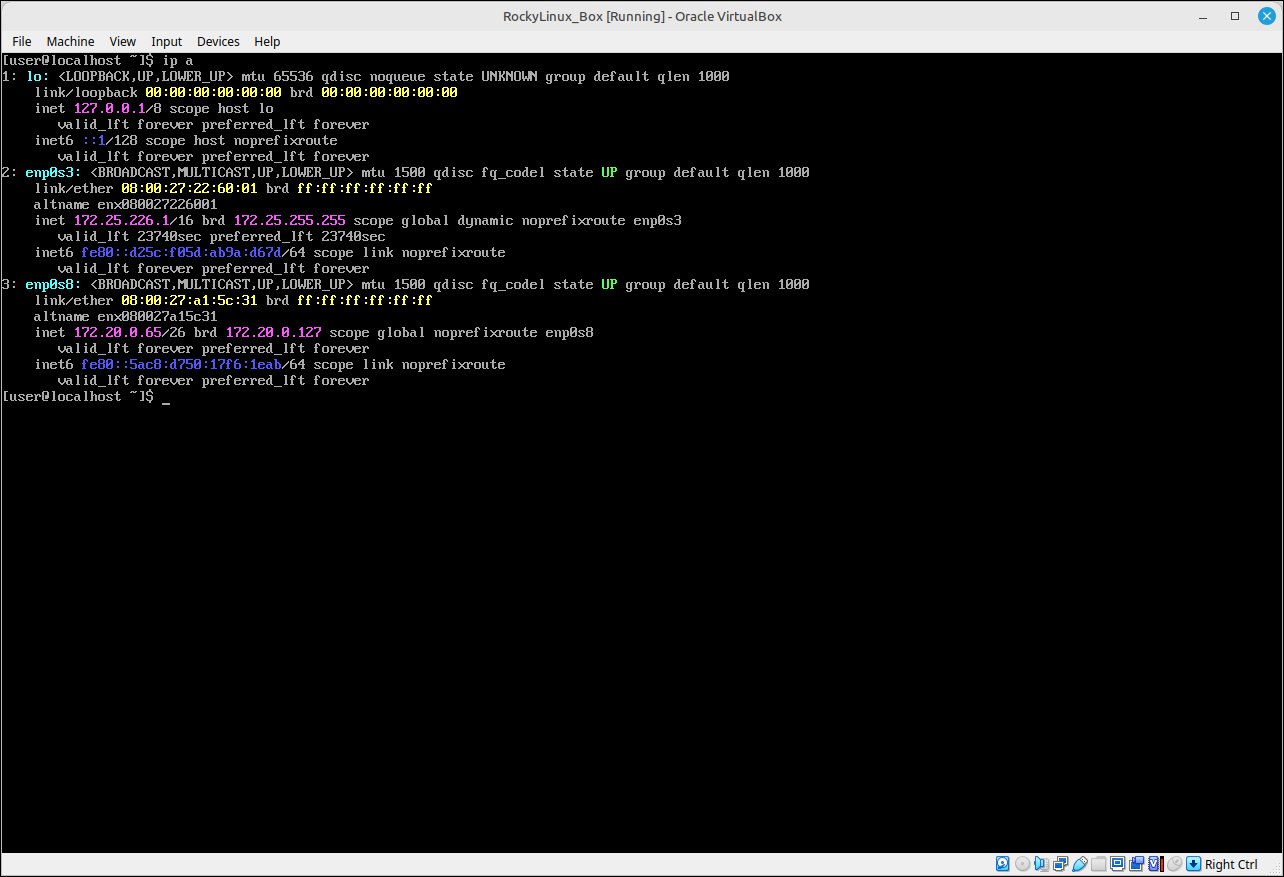
Task: Click the text altname enx080027226001
Action: (x=126, y=204)
